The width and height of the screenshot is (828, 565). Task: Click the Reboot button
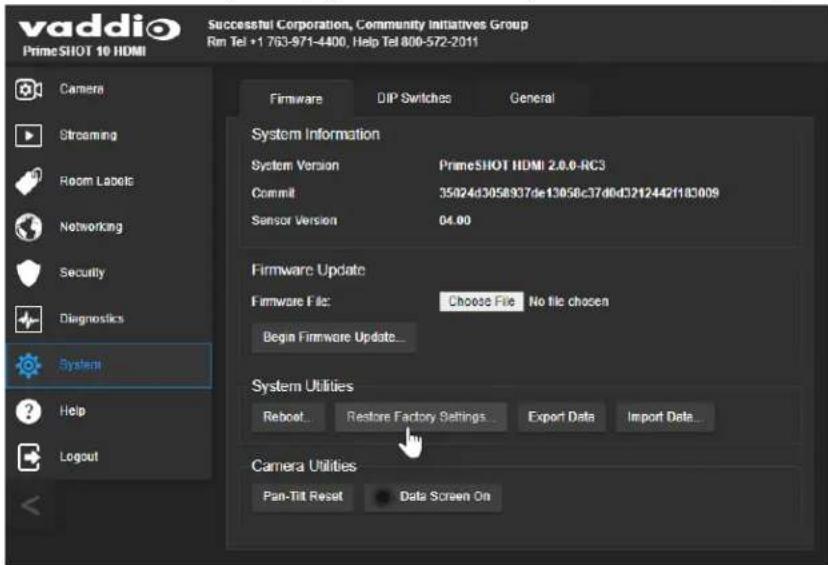[287, 417]
